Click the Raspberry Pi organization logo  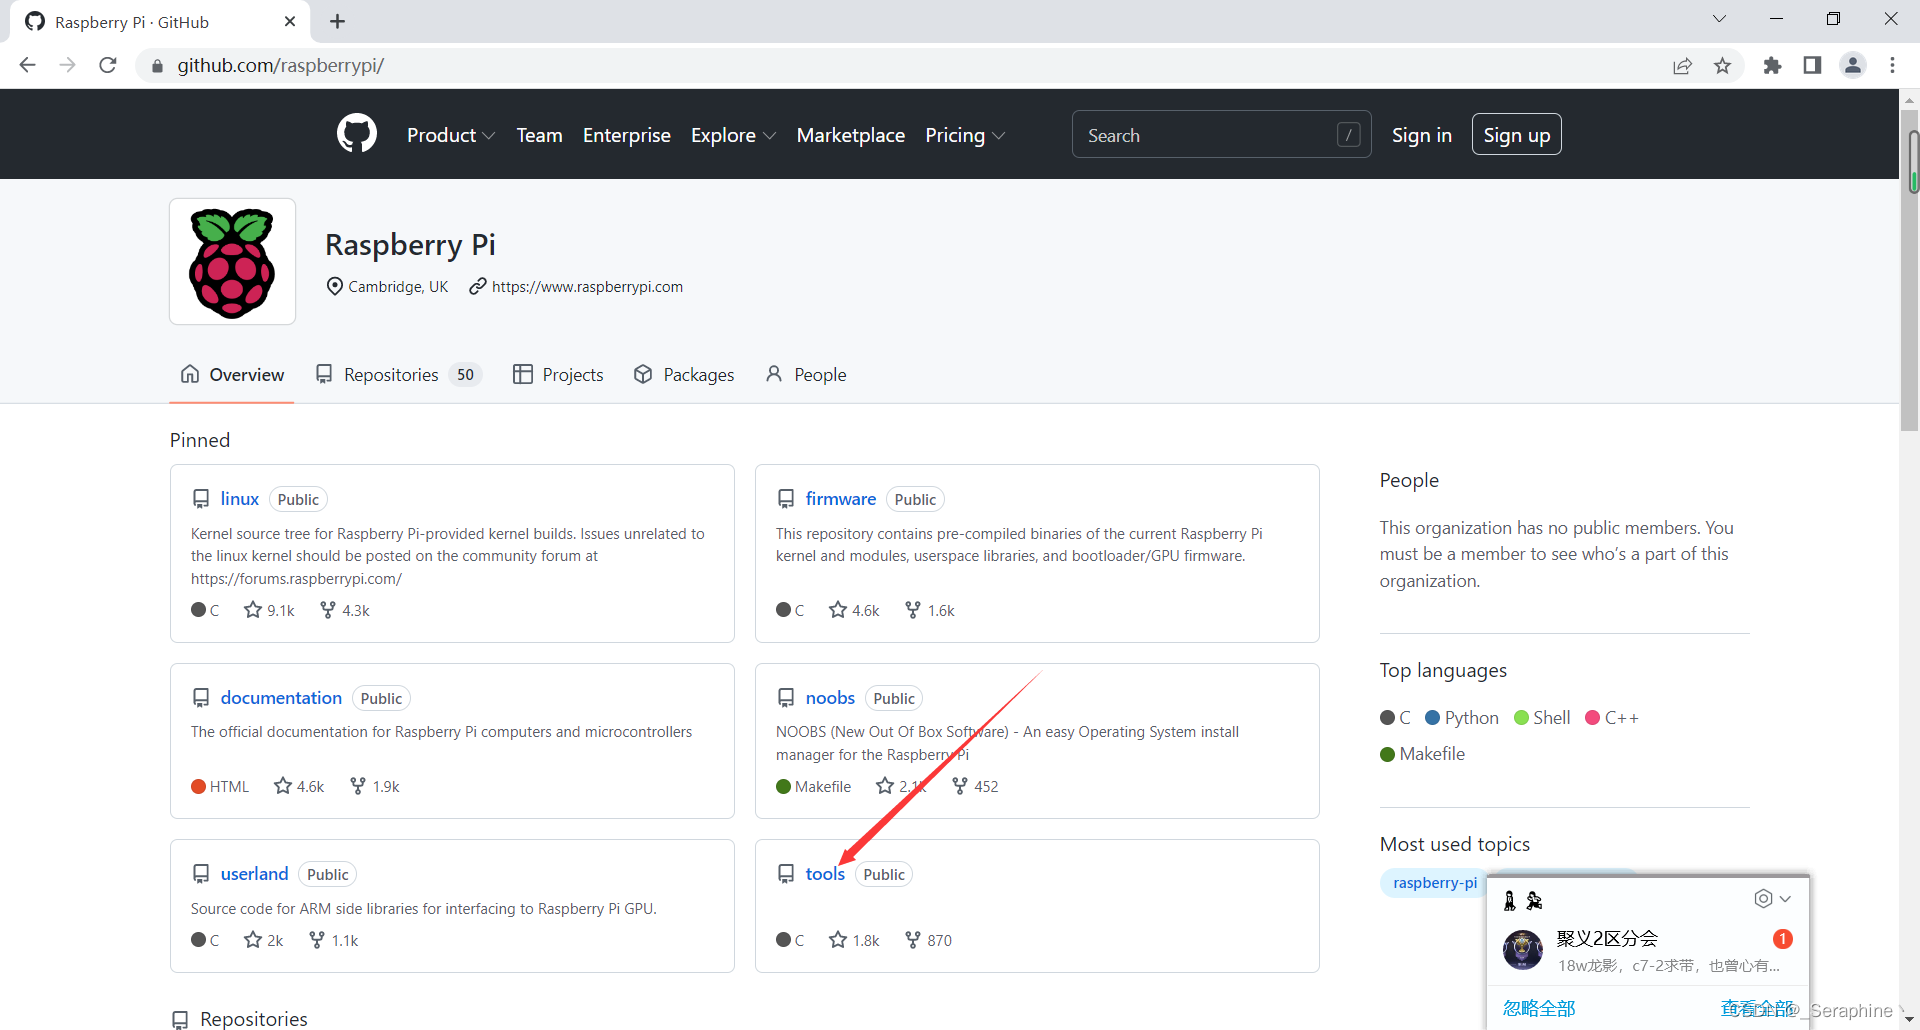[232, 262]
